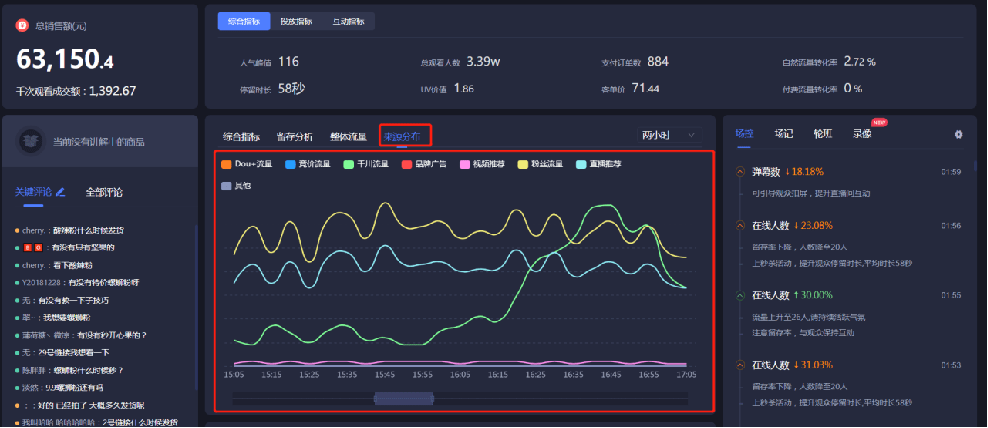Click the 弹幕数 down-trend circle icon
The width and height of the screenshot is (988, 428).
point(740,172)
